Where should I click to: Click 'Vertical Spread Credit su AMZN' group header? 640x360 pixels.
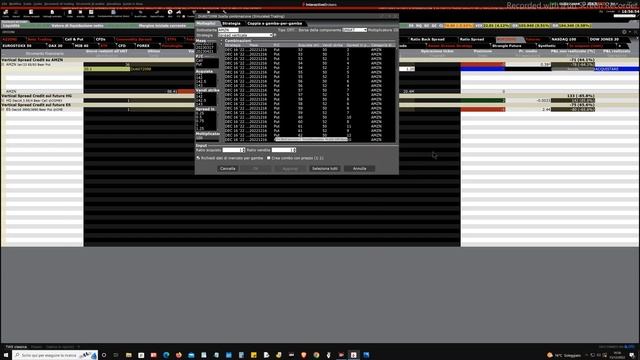click(33, 60)
